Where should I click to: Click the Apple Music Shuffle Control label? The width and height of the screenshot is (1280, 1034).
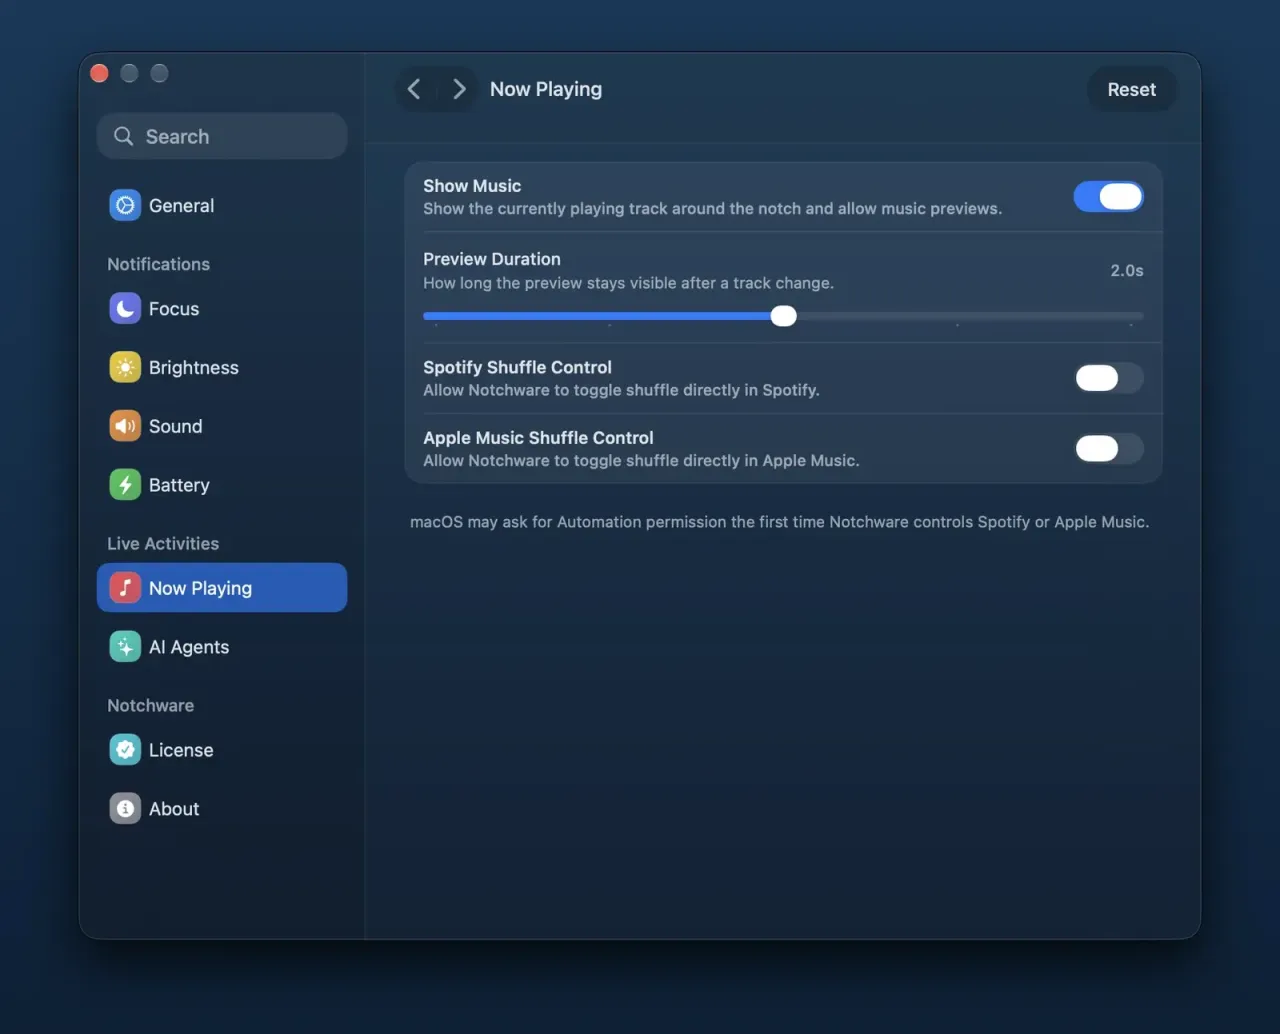click(538, 438)
